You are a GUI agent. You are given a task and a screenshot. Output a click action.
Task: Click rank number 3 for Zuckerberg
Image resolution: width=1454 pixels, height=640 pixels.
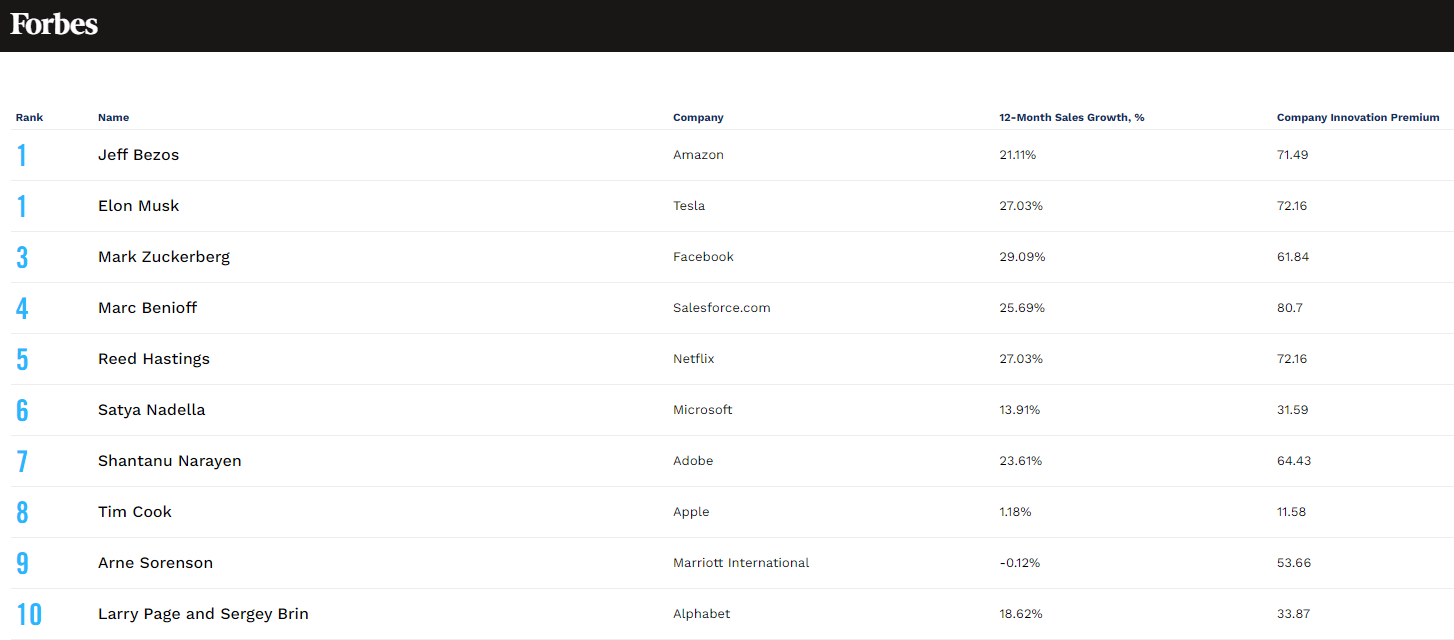click(22, 257)
